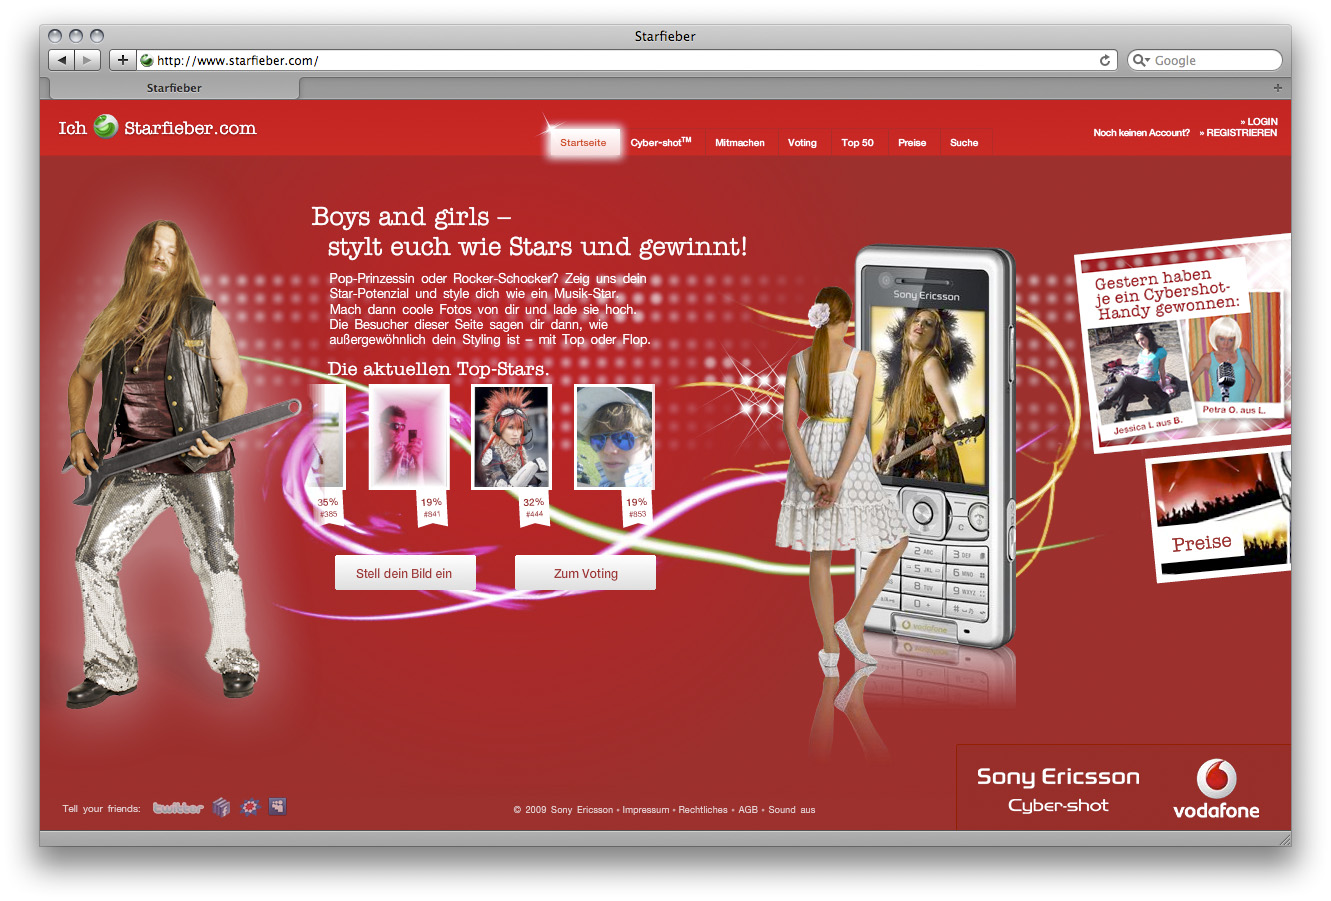The height and width of the screenshot is (901, 1331).
Task: Share via the Facebook icon
Action: 222,807
